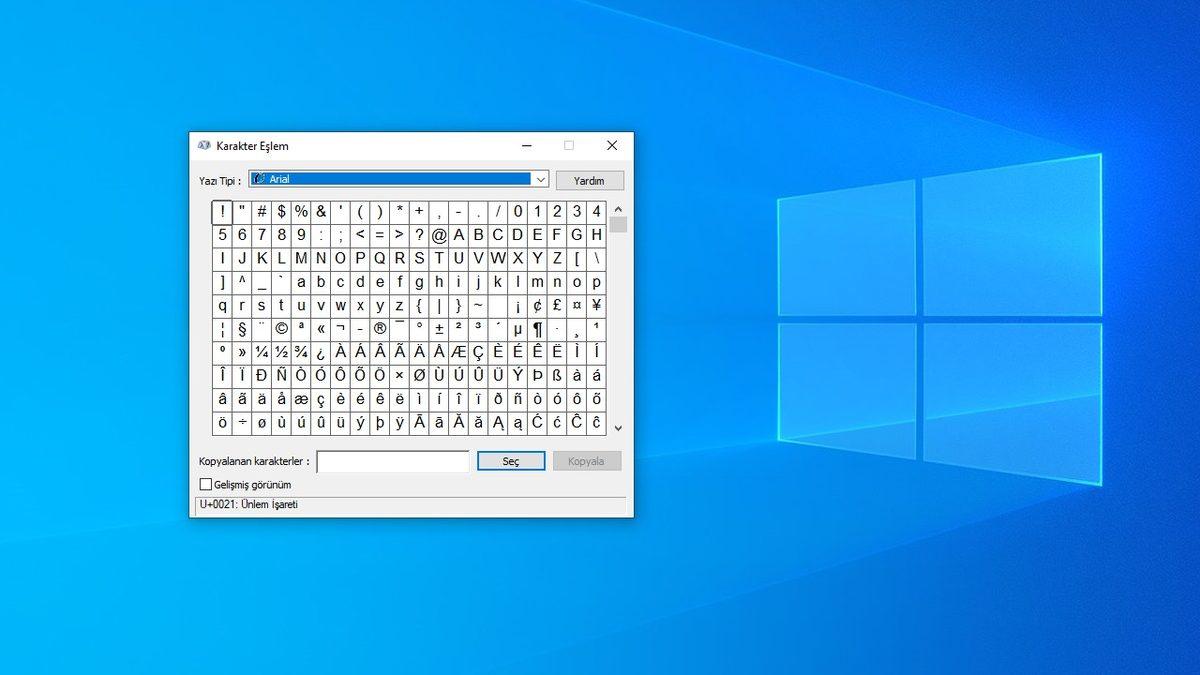Image resolution: width=1200 pixels, height=675 pixels.
Task: Click the Character Map icon in the title bar
Action: click(203, 145)
